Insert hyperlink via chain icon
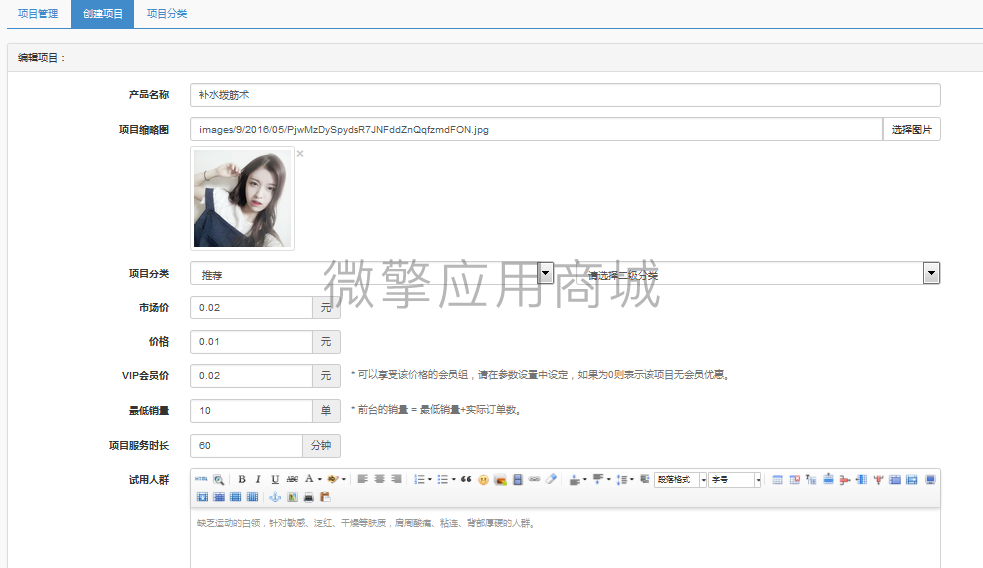The image size is (983, 568). [x=534, y=479]
